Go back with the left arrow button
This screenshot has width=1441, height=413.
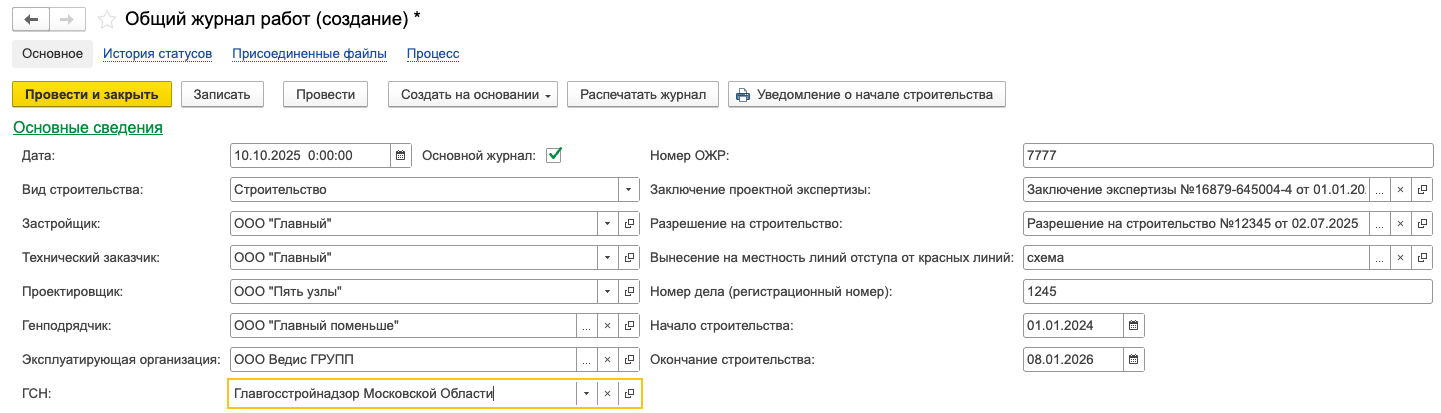pos(30,20)
